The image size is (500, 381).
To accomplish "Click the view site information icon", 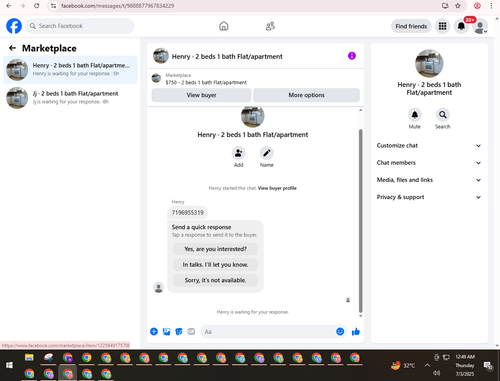I will click(x=53, y=6).
